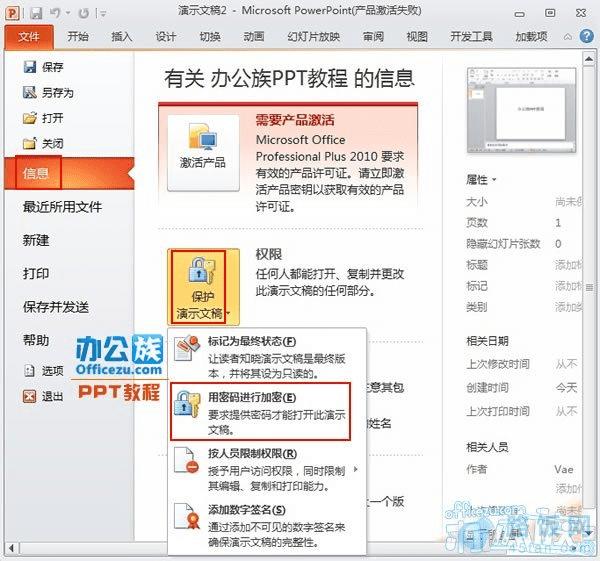Click the certificate ribbon icon for 添加数字签名

pos(187,516)
